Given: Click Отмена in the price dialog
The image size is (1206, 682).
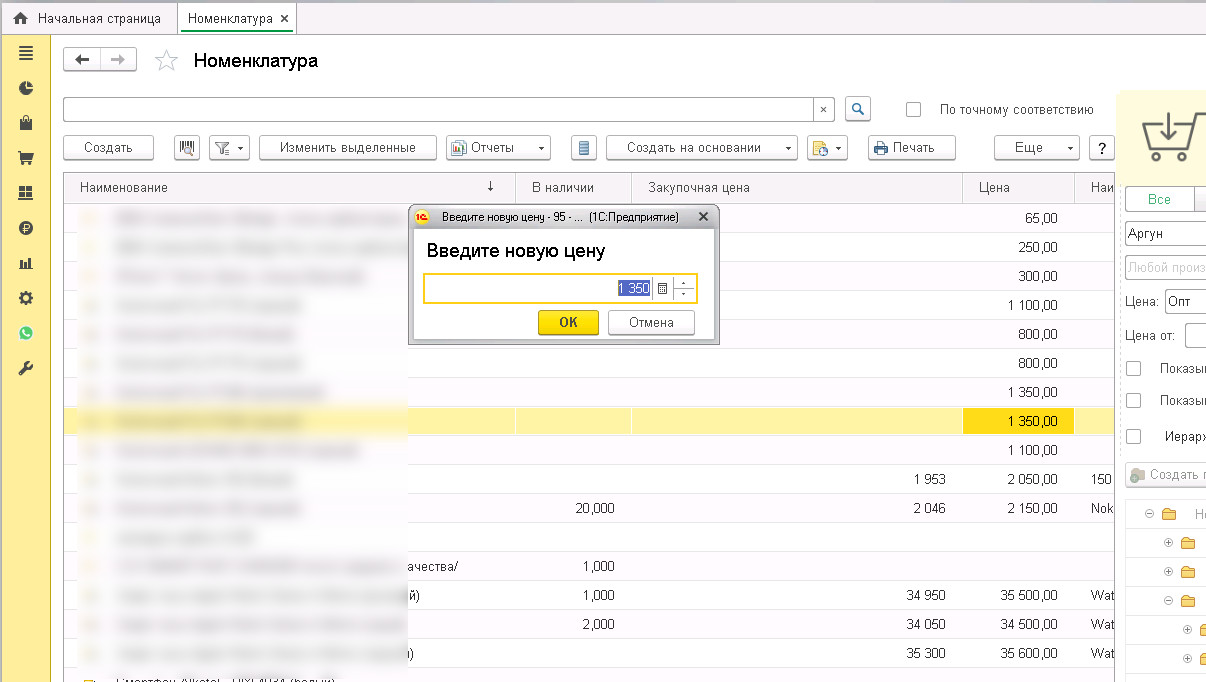Looking at the screenshot, I should pos(650,322).
